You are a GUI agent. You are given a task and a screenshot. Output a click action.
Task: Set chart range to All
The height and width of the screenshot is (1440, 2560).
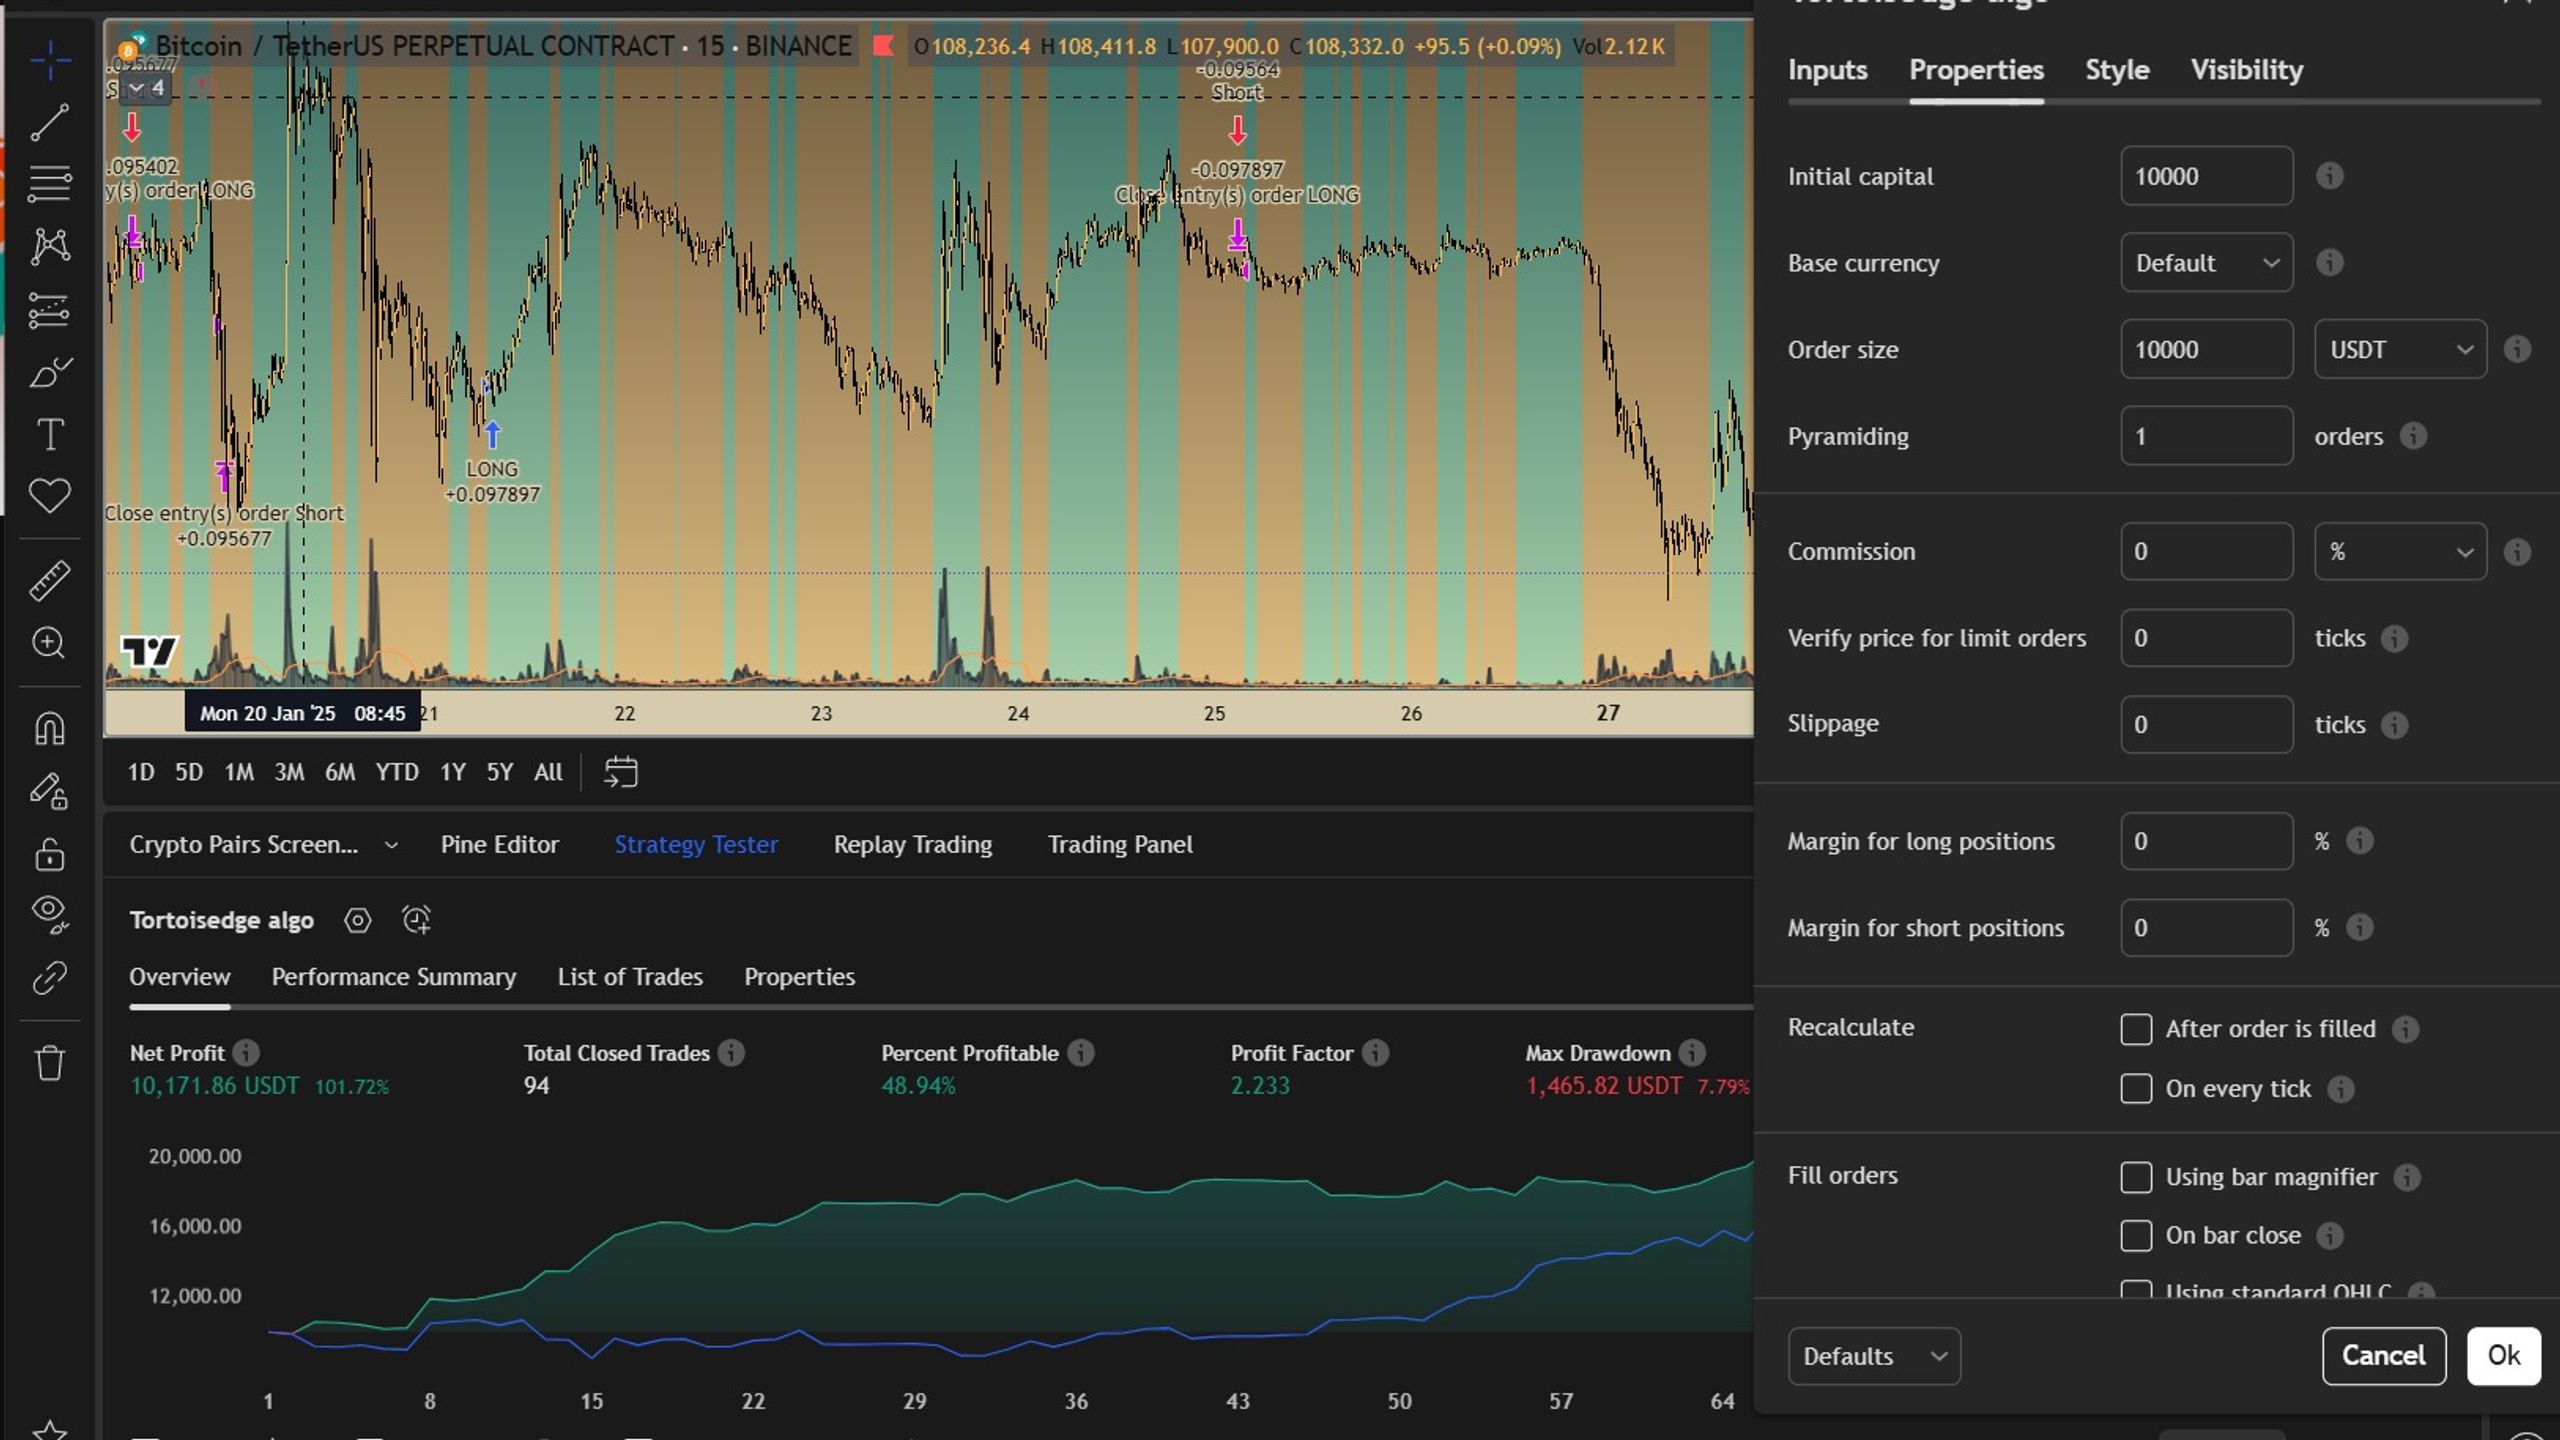[x=548, y=772]
